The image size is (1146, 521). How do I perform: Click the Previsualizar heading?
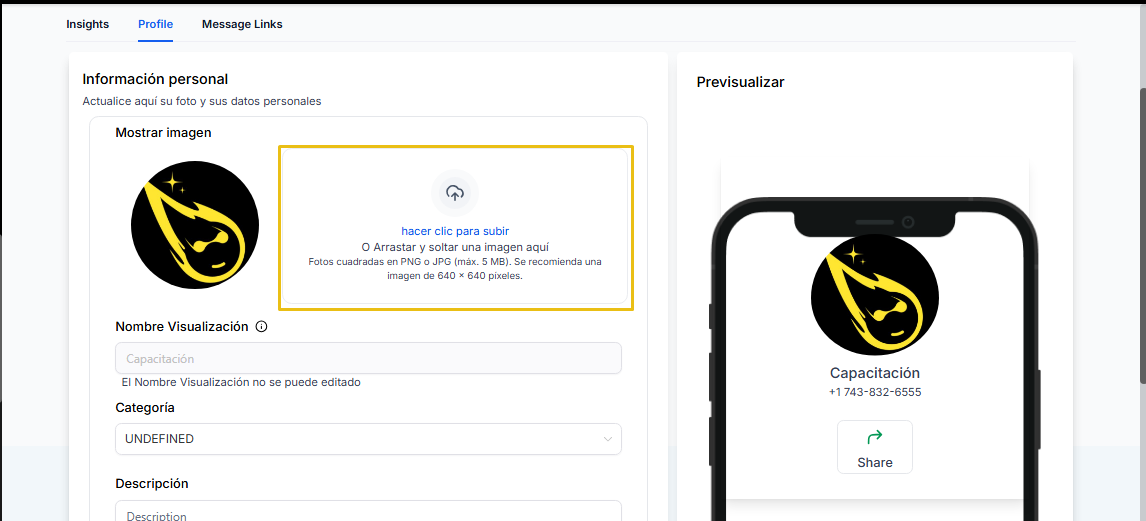[x=740, y=83]
